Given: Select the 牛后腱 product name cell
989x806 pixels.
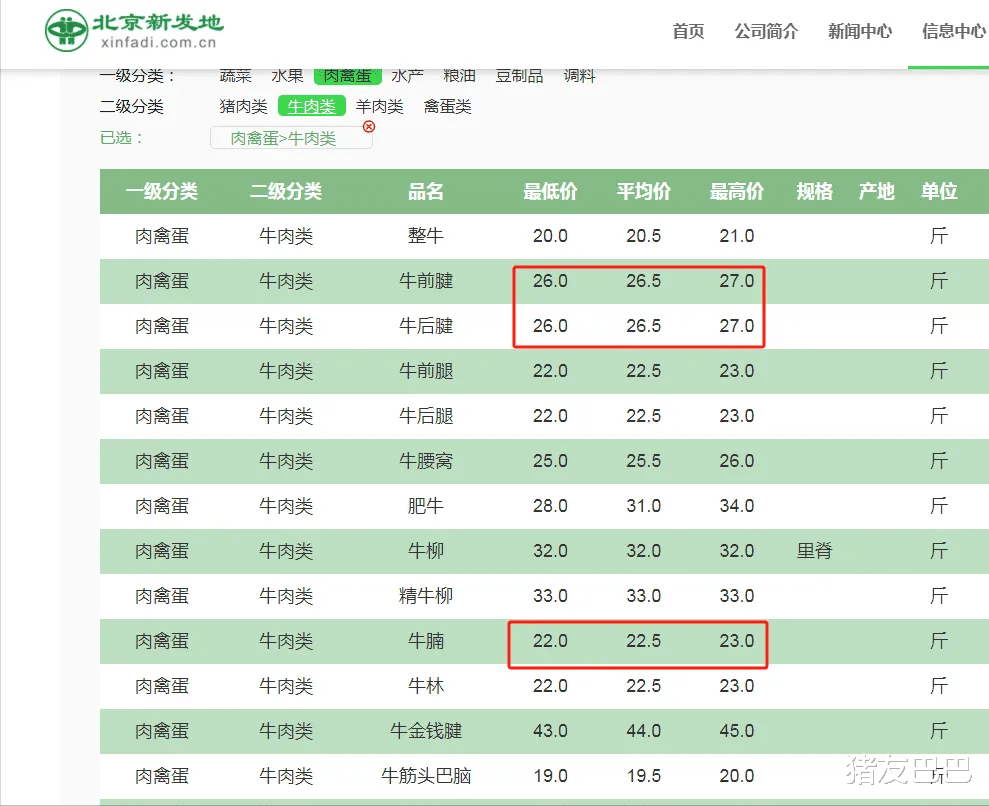Looking at the screenshot, I should pyautogui.click(x=426, y=326).
